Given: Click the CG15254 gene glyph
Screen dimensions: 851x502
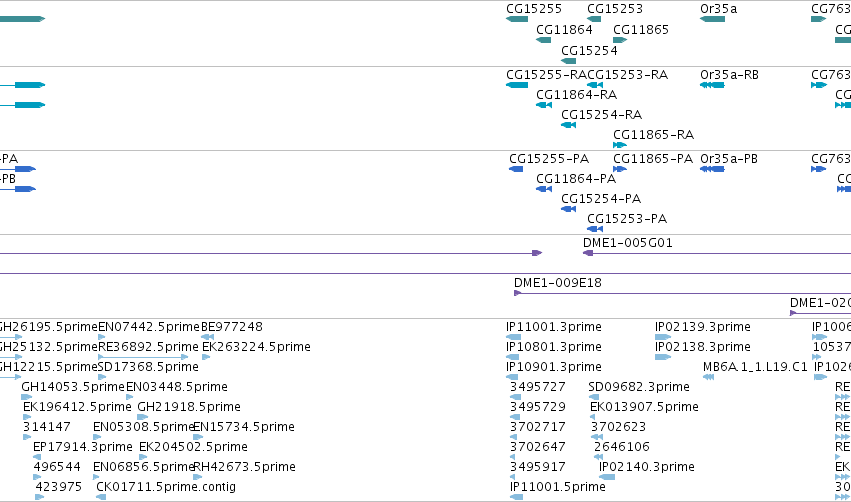Looking at the screenshot, I should click(568, 61).
